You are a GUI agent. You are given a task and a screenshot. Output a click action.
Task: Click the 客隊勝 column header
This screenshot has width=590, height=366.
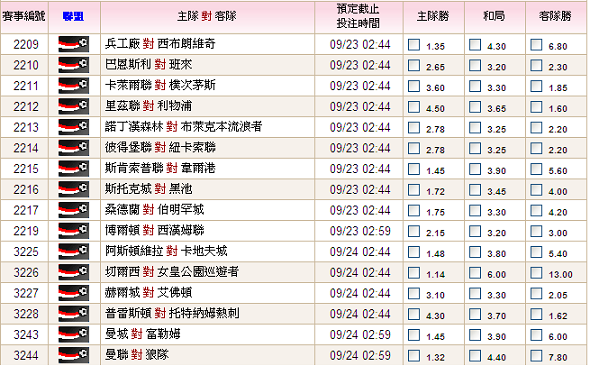point(555,17)
